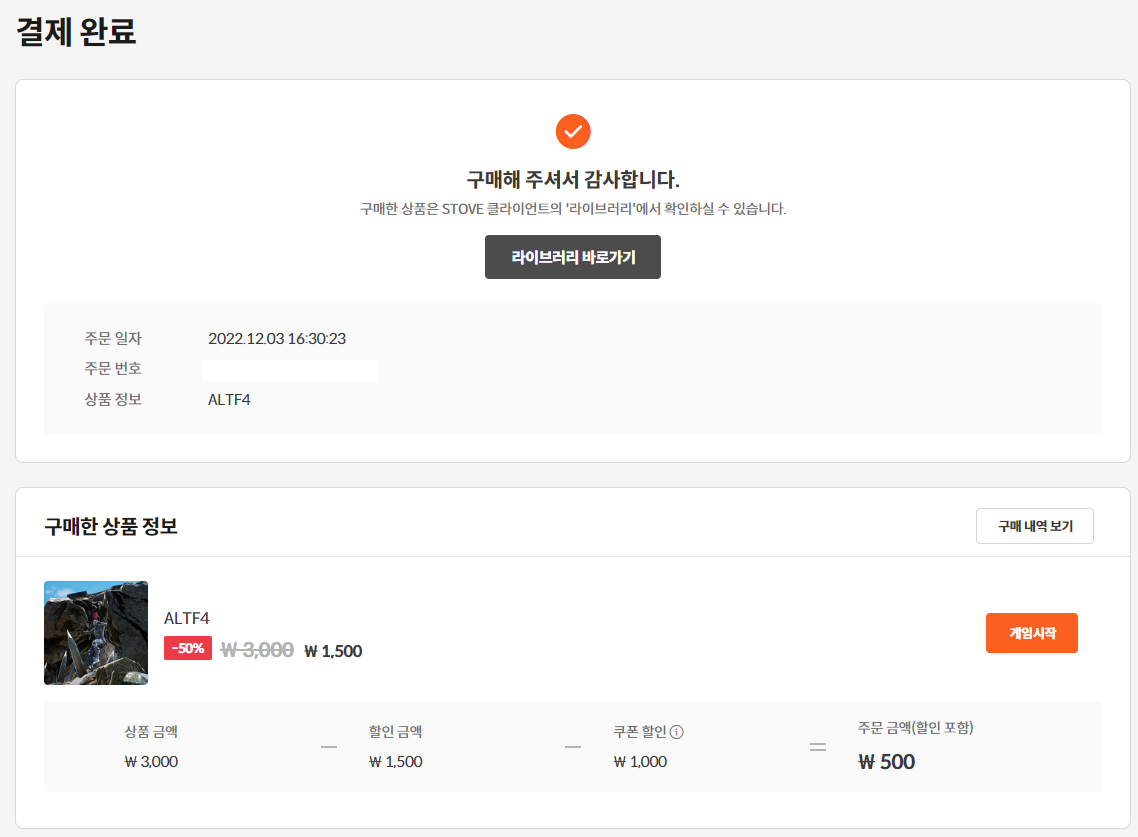Click the strikethrough original price ₩3,000
The width and height of the screenshot is (1138, 837).
(257, 650)
